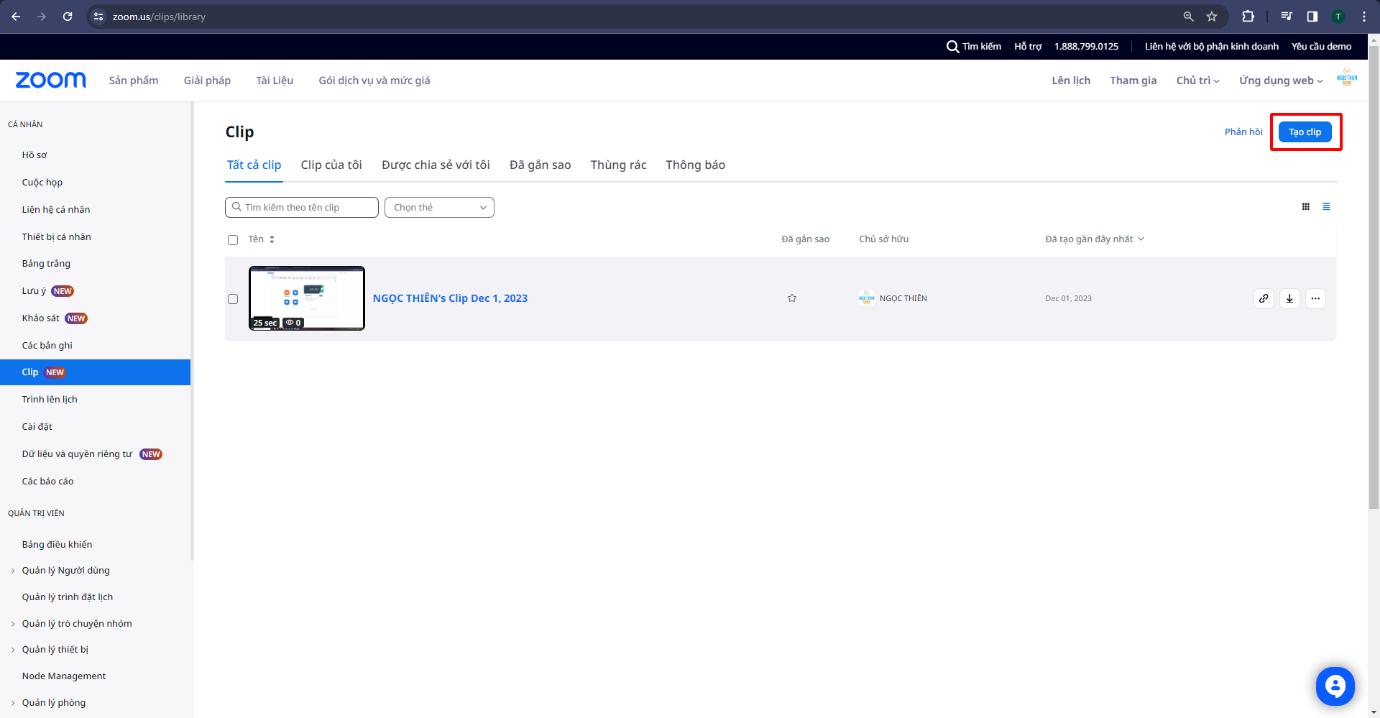Open the chat support bubble
This screenshot has height=718, width=1380.
pos(1334,686)
